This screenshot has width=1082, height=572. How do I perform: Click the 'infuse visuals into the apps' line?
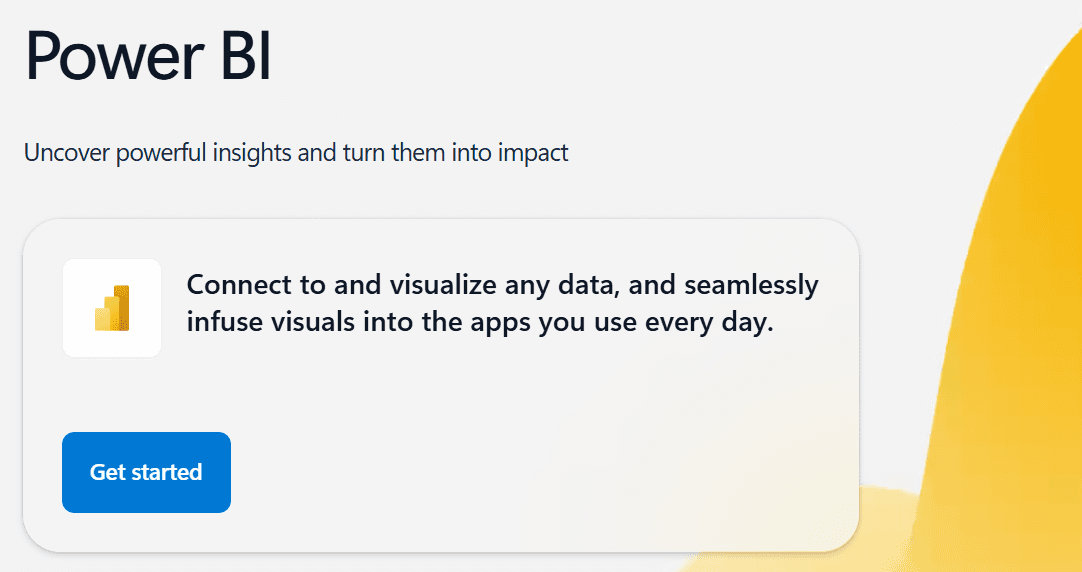click(480, 322)
